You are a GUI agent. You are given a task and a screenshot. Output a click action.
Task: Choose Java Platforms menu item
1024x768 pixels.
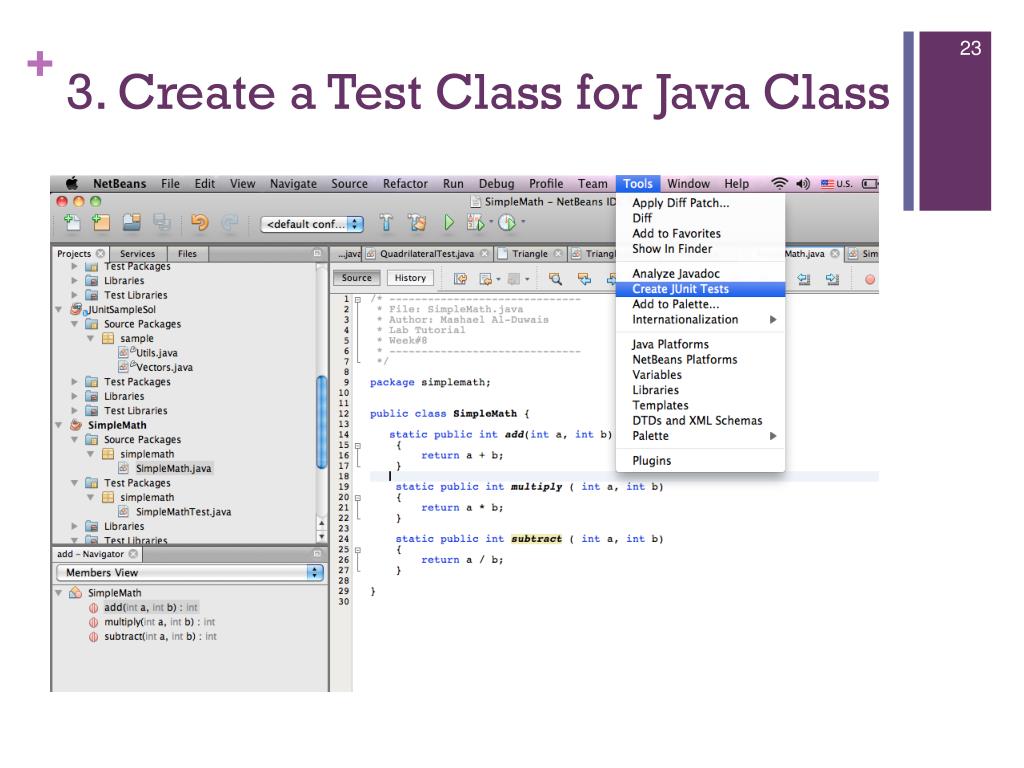tap(700, 344)
